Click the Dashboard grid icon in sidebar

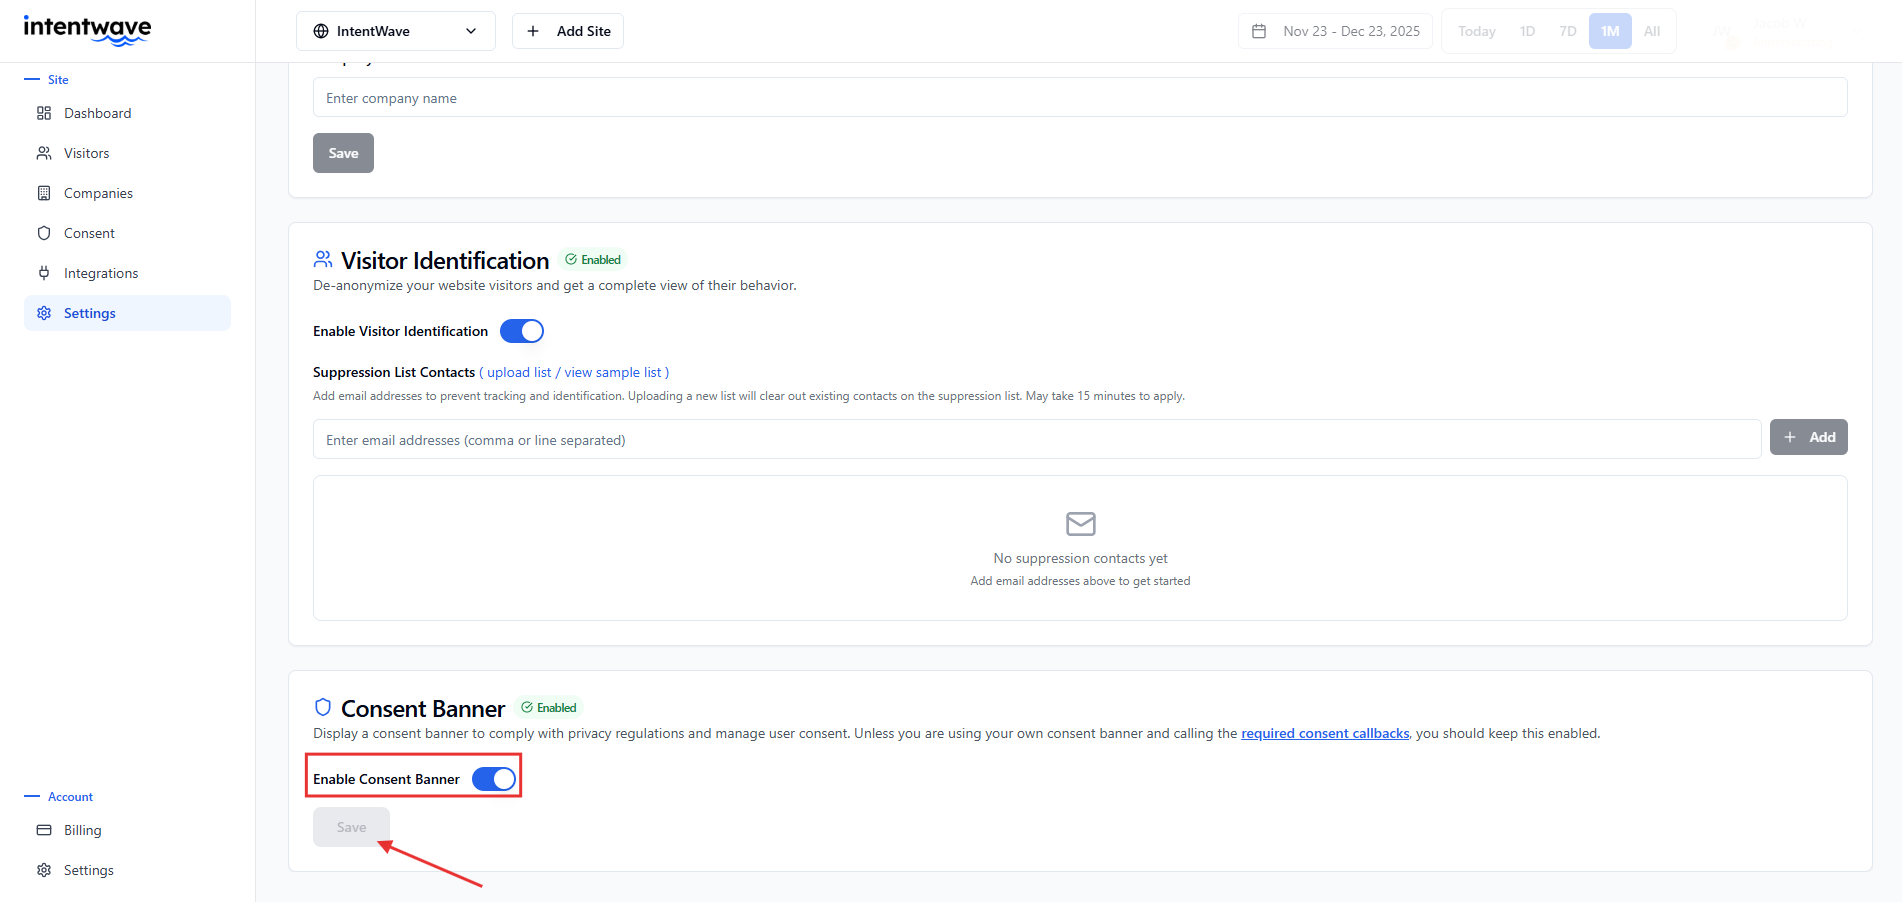(44, 113)
